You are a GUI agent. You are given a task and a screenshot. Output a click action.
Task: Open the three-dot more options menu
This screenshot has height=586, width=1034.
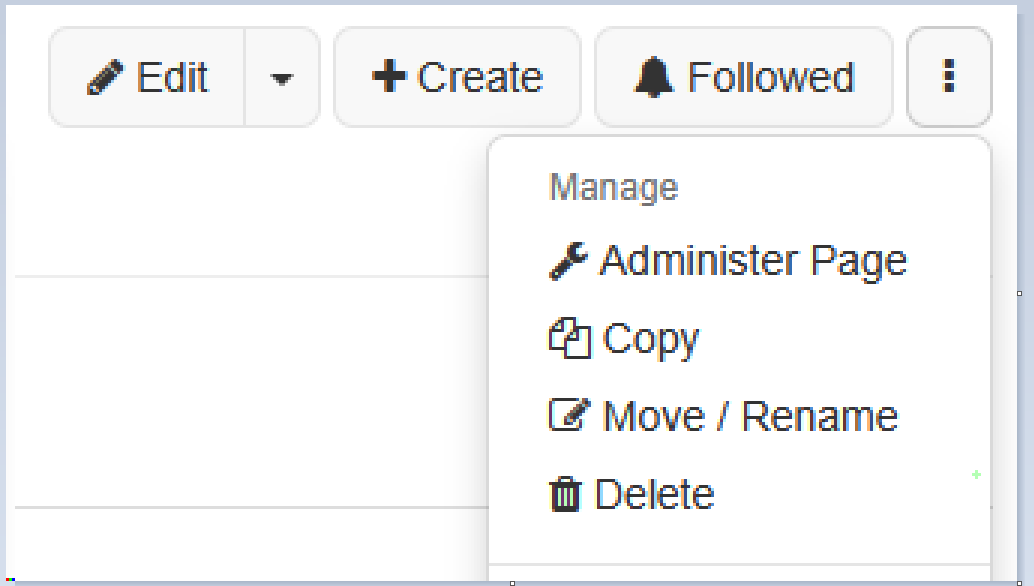pyautogui.click(x=949, y=76)
